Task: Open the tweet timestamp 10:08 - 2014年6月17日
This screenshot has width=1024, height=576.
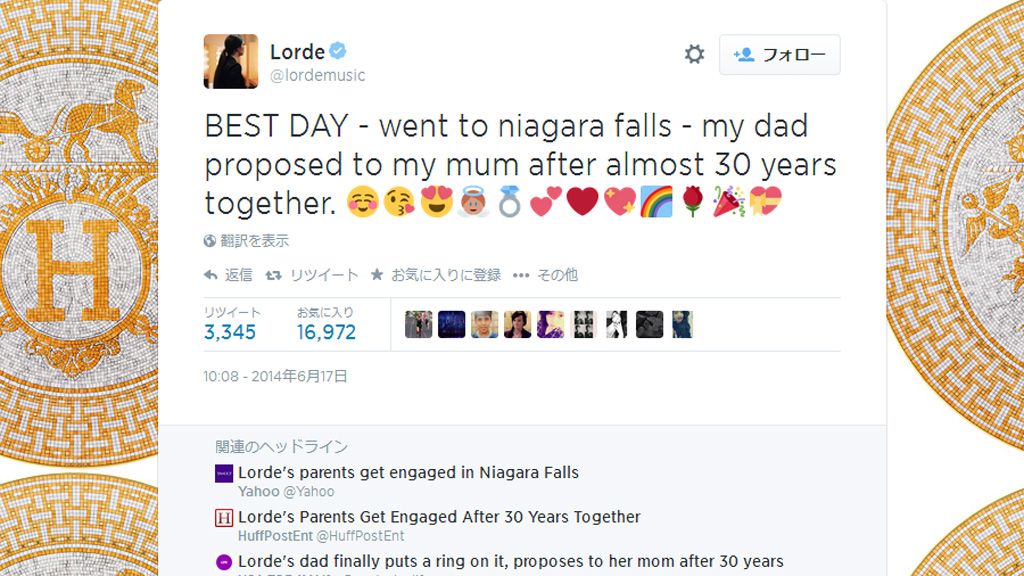Action: (275, 376)
